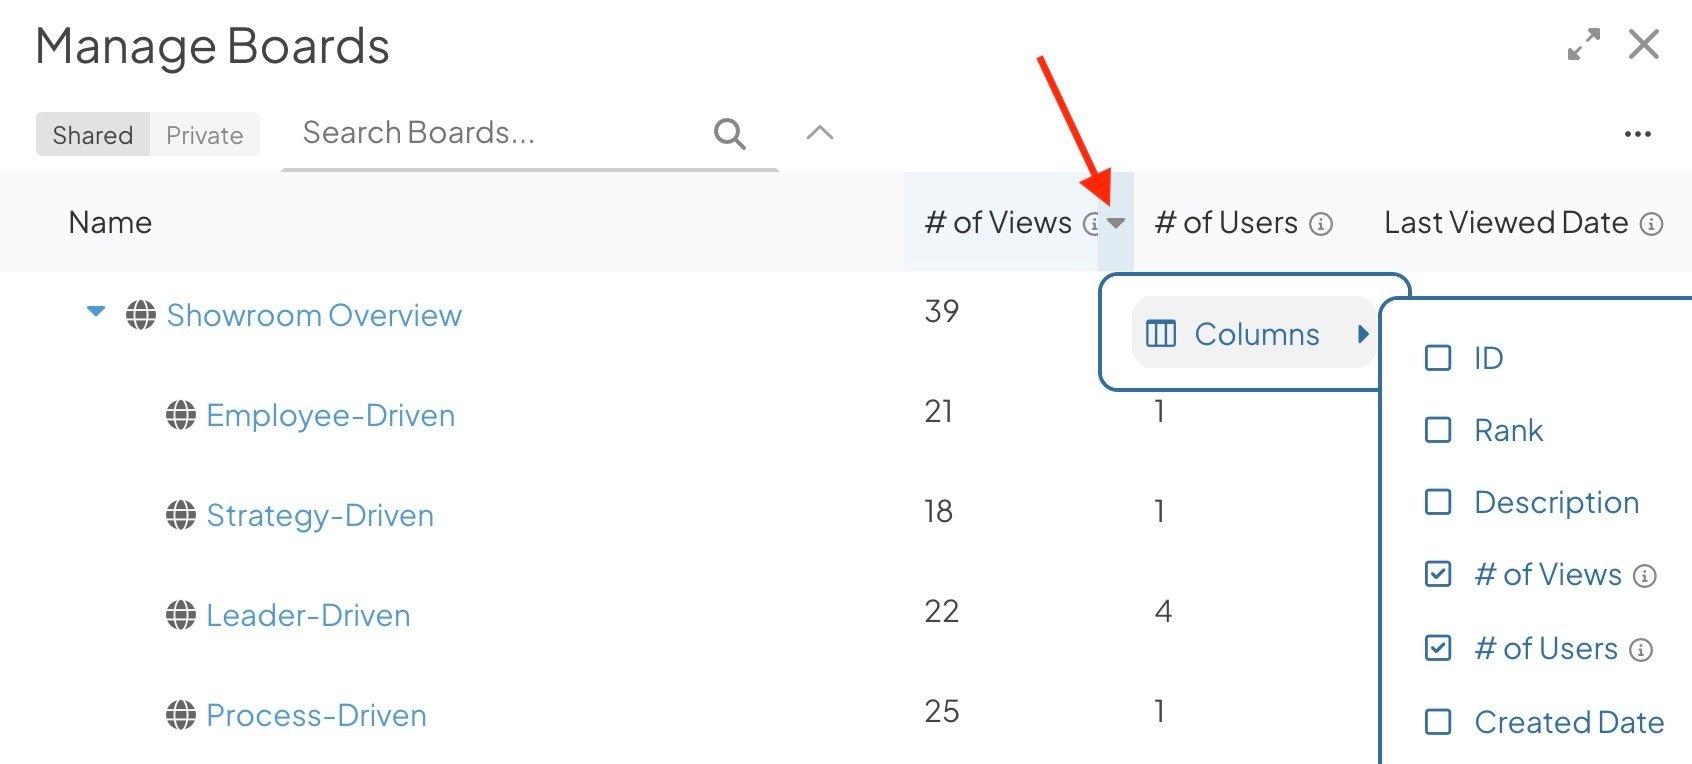
Task: Open the three-dot more options menu
Action: [1637, 134]
